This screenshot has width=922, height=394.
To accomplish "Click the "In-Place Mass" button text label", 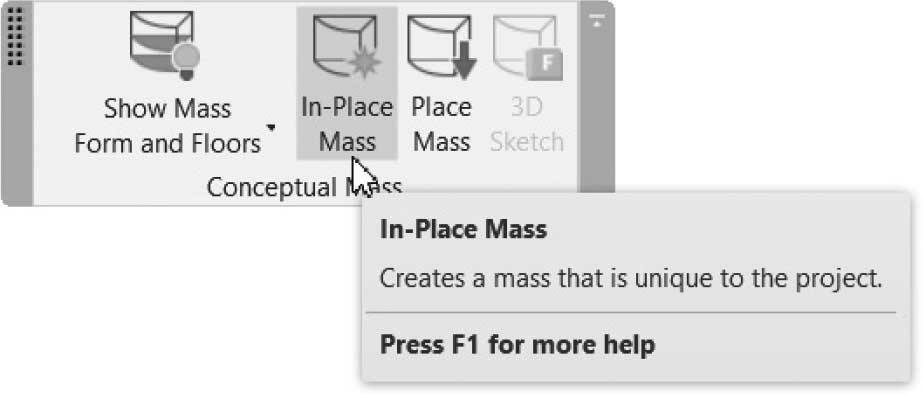I will point(347,125).
